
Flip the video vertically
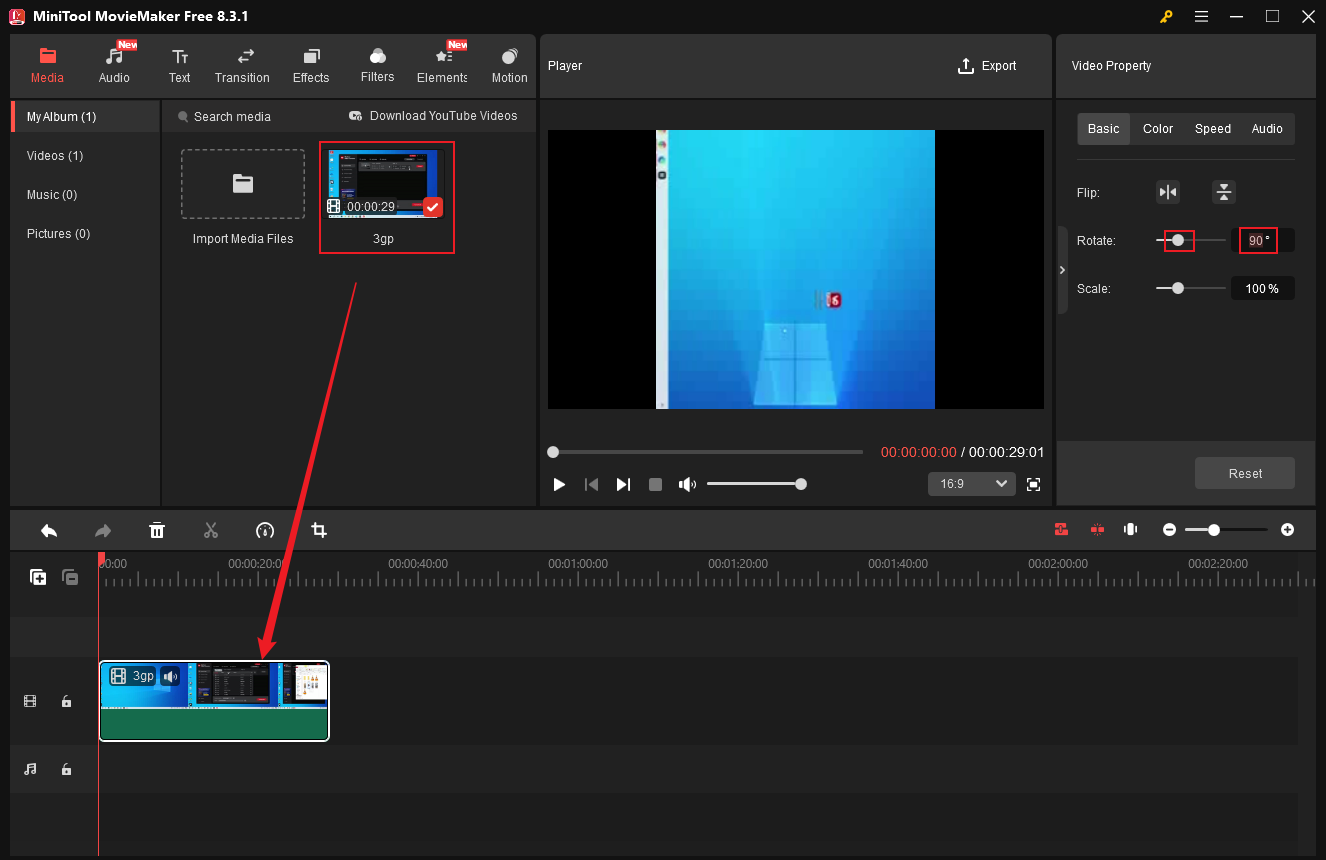(1223, 192)
